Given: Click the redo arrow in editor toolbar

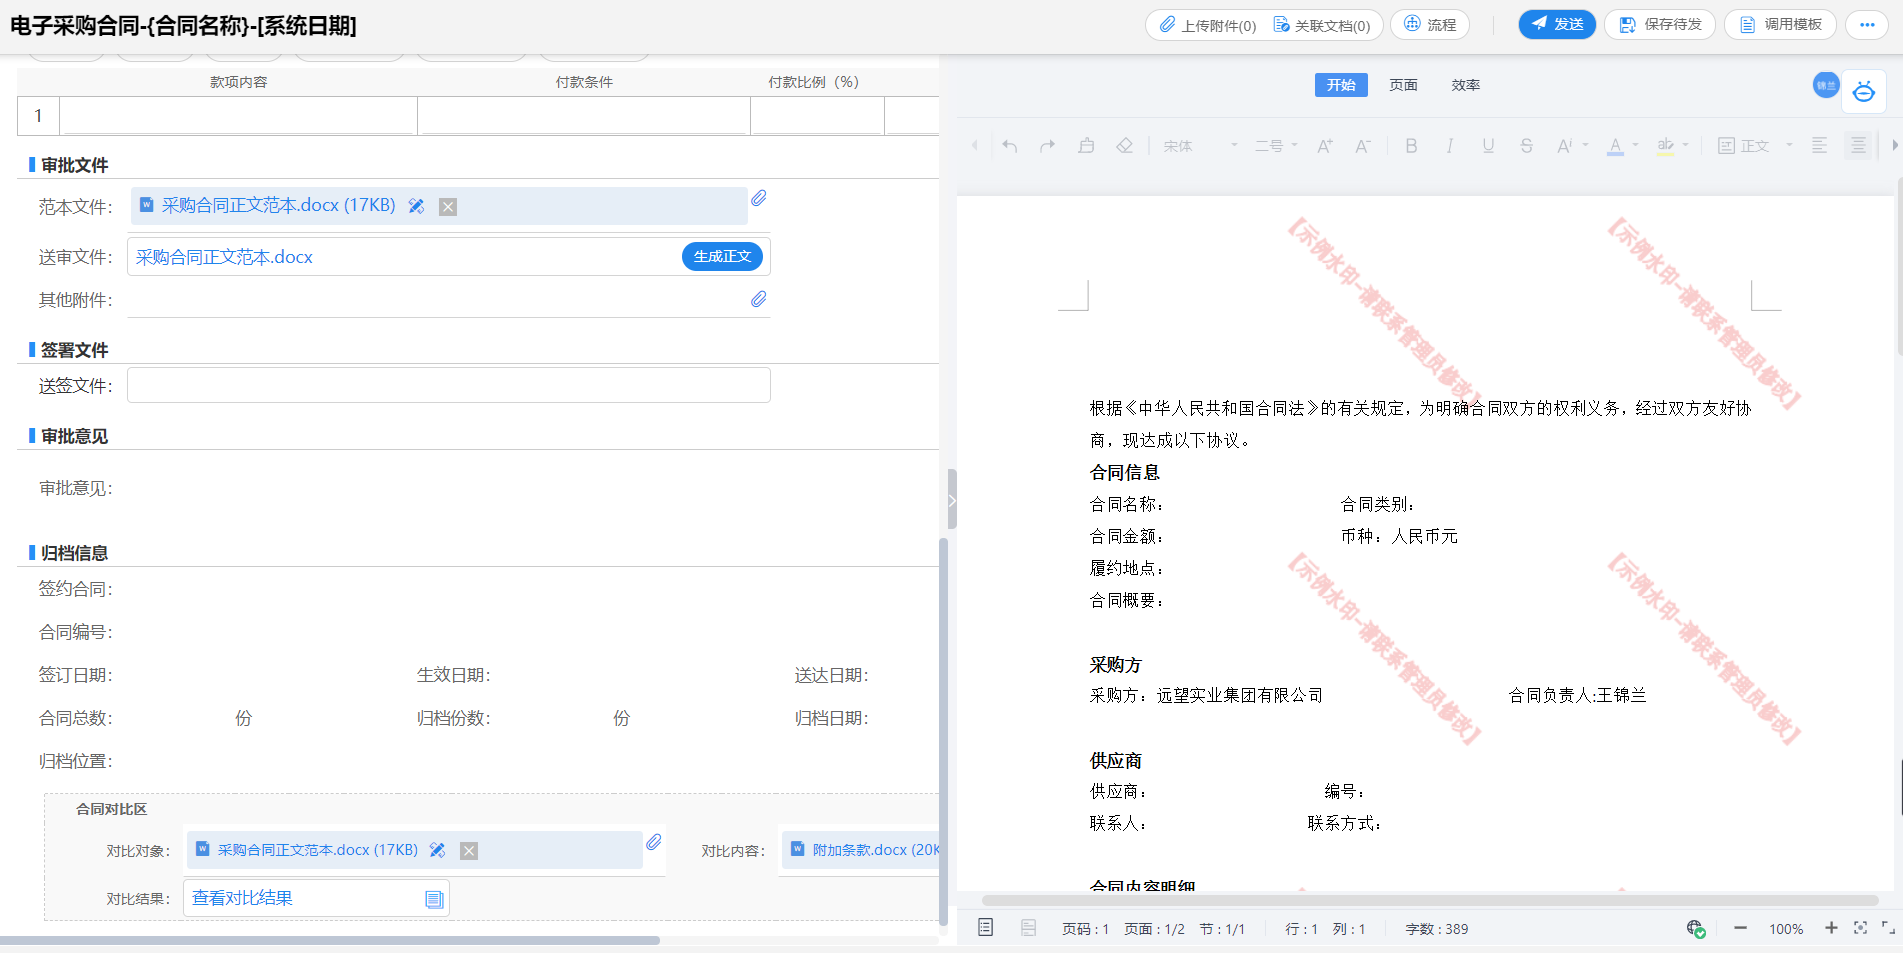Looking at the screenshot, I should click(x=1048, y=146).
